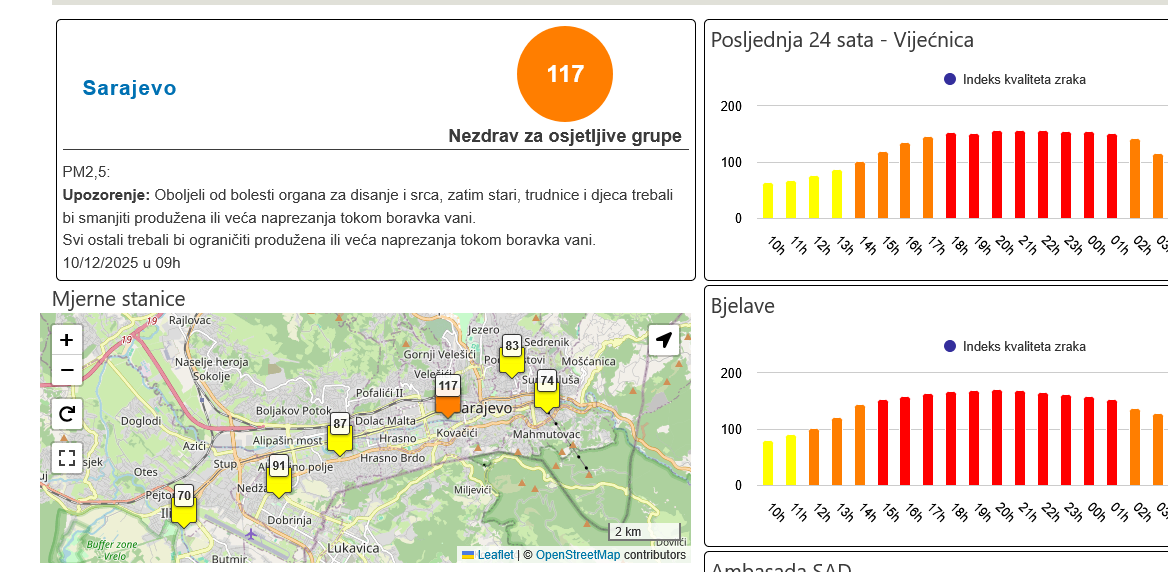Screen dimensions: 1168x572
Task: Zoom in on the stations map
Action: point(66,340)
